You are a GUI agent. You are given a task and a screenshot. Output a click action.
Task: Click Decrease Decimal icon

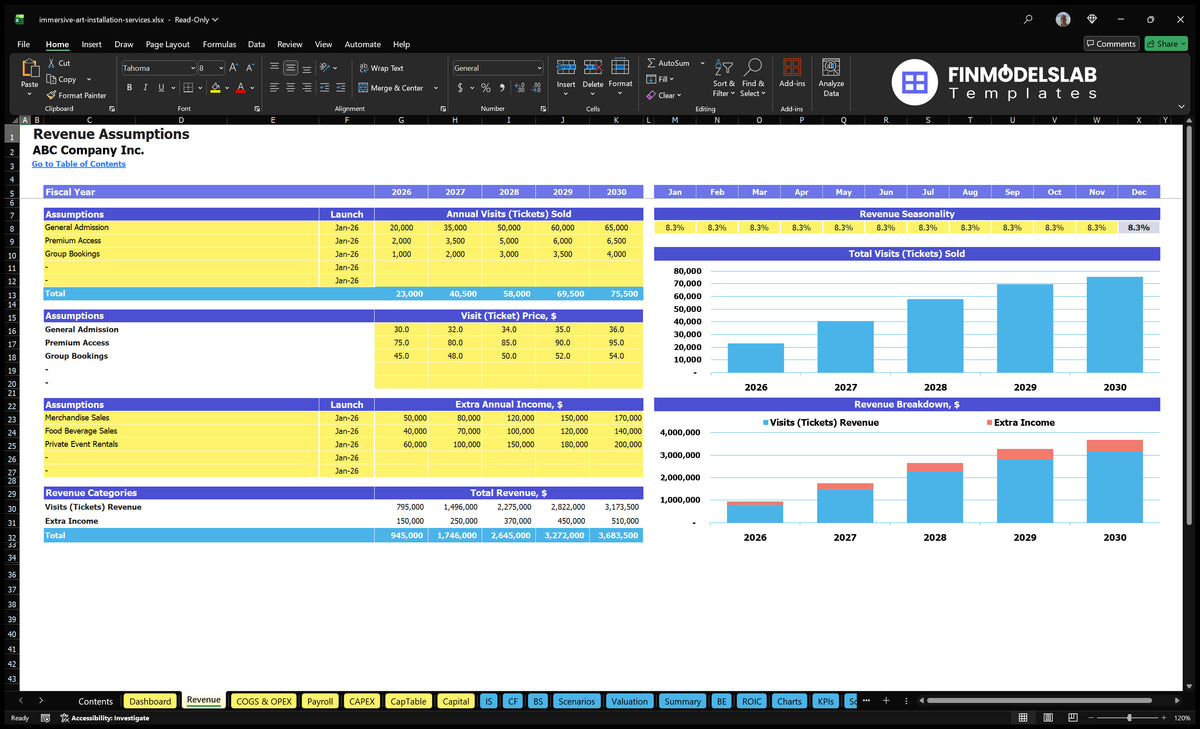pos(535,88)
